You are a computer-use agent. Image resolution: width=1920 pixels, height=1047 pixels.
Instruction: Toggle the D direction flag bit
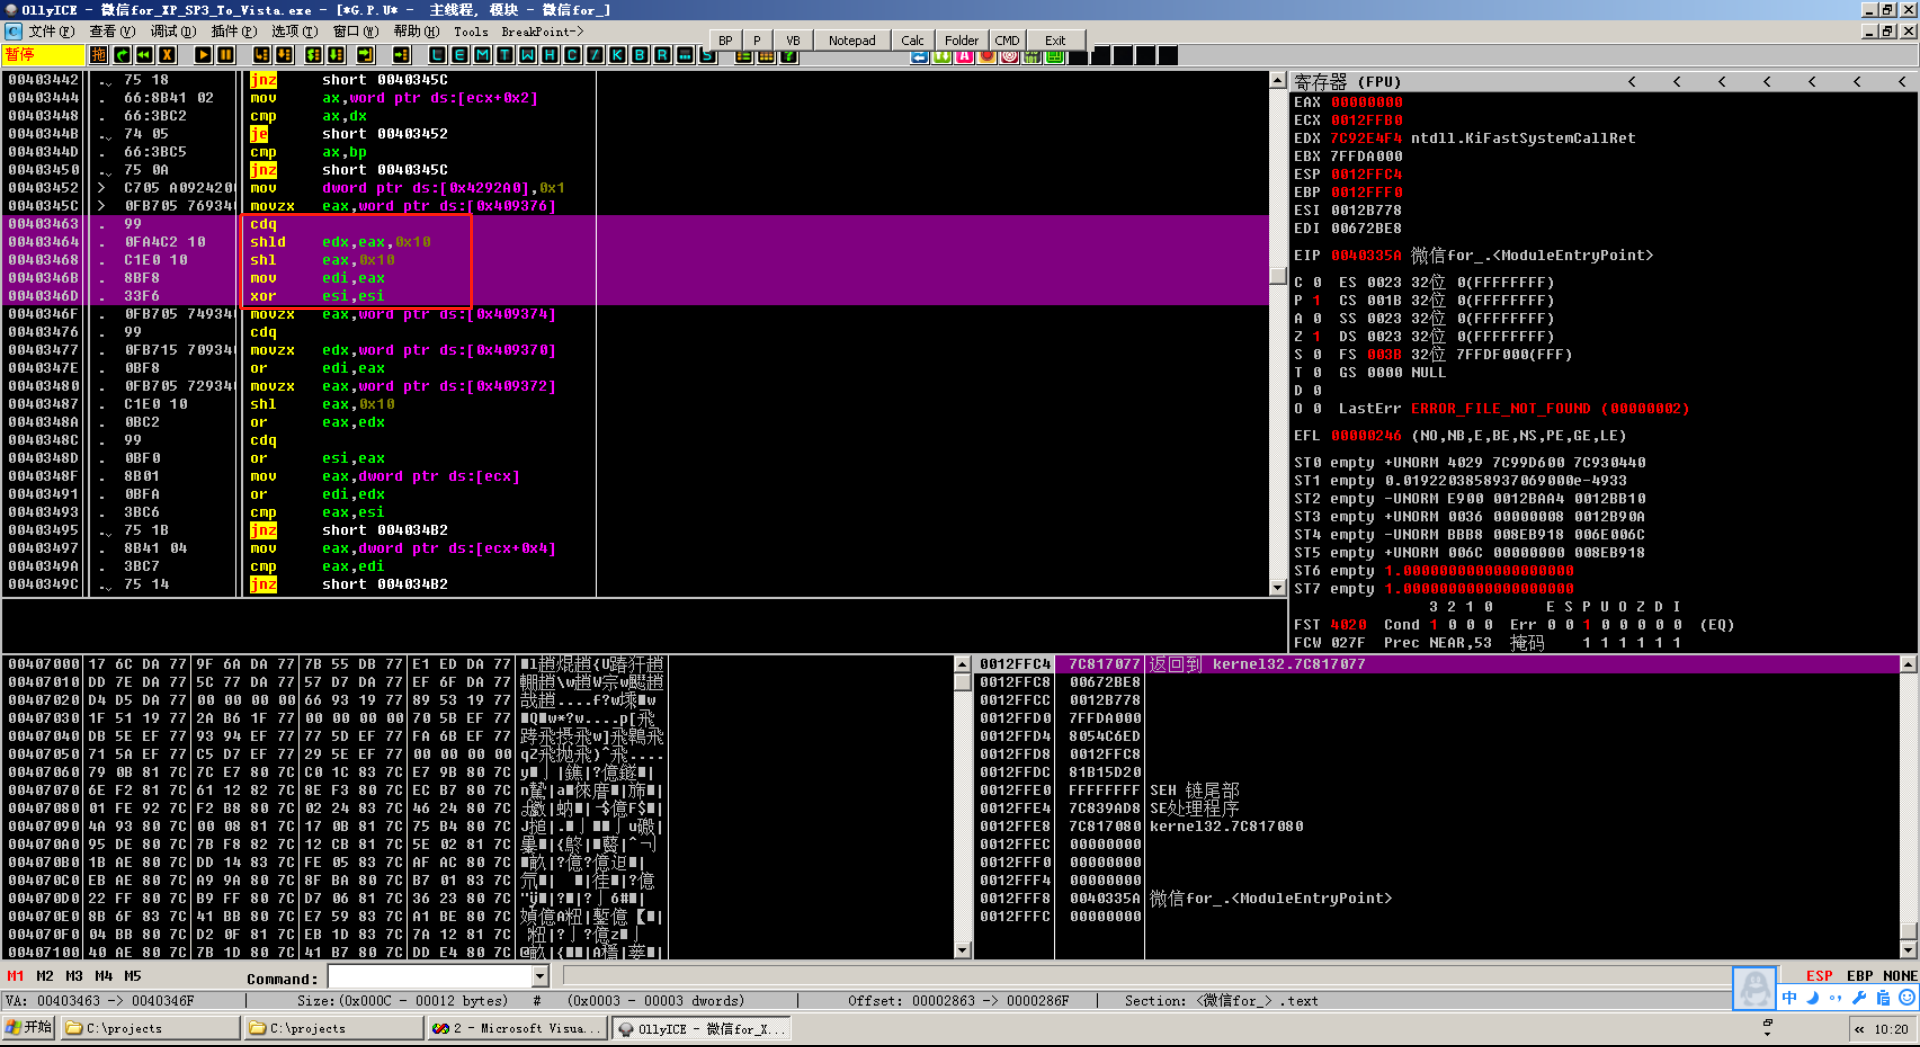[1317, 391]
